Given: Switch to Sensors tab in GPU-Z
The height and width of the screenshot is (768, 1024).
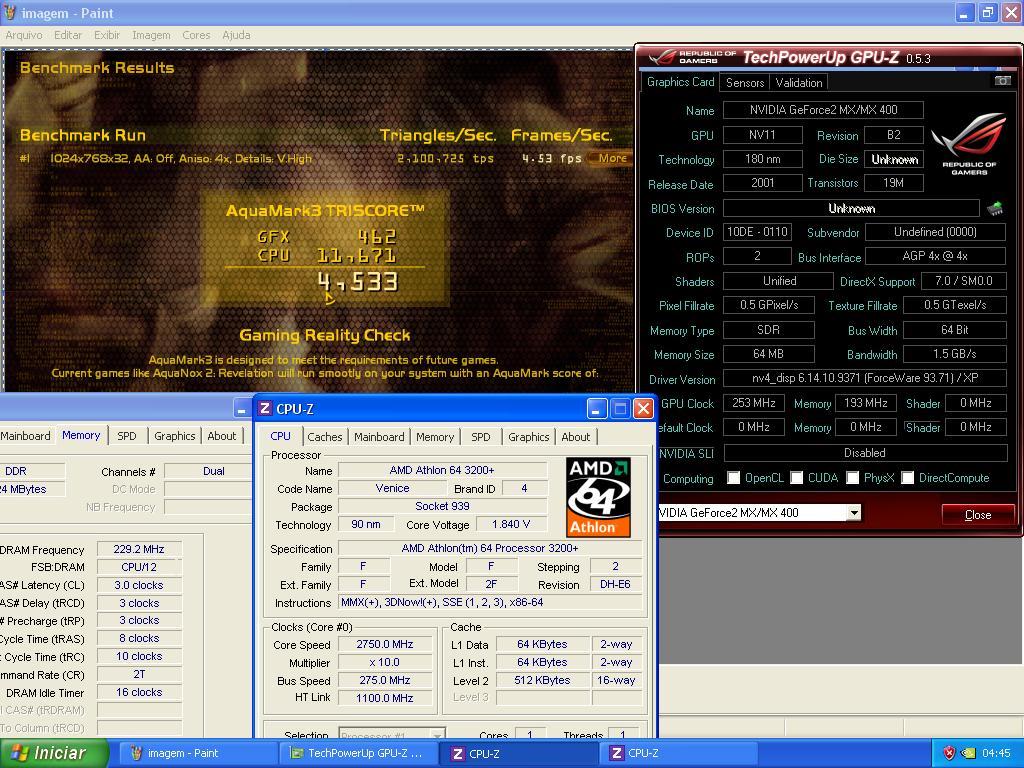Looking at the screenshot, I should pyautogui.click(x=744, y=82).
